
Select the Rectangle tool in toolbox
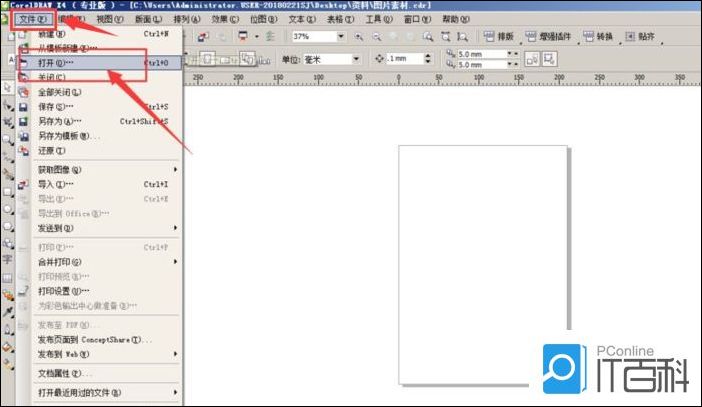pos(8,193)
